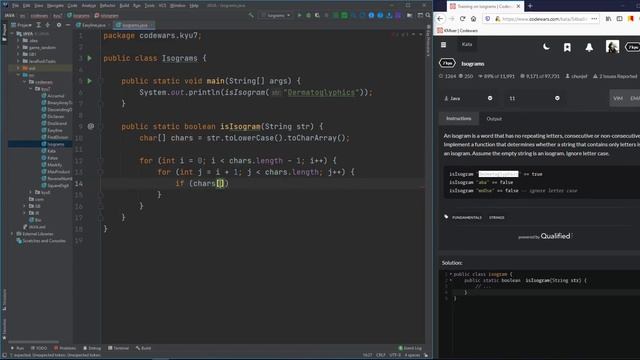Open Search Everywhere magnifier icon in IntelliJ
Viewport: 640px width, 360px height.
click(428, 15)
